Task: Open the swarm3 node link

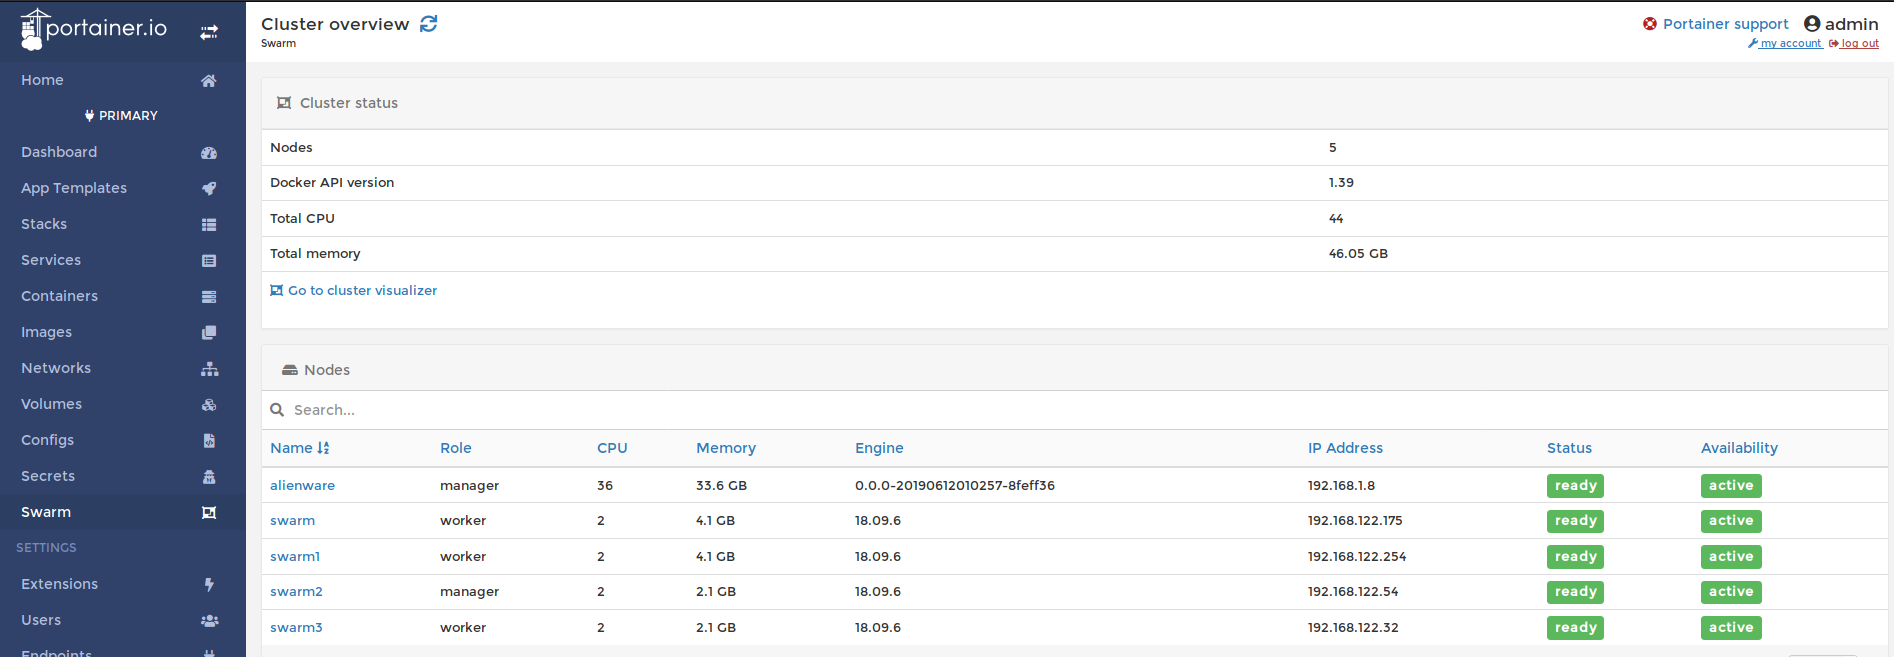Action: [296, 628]
